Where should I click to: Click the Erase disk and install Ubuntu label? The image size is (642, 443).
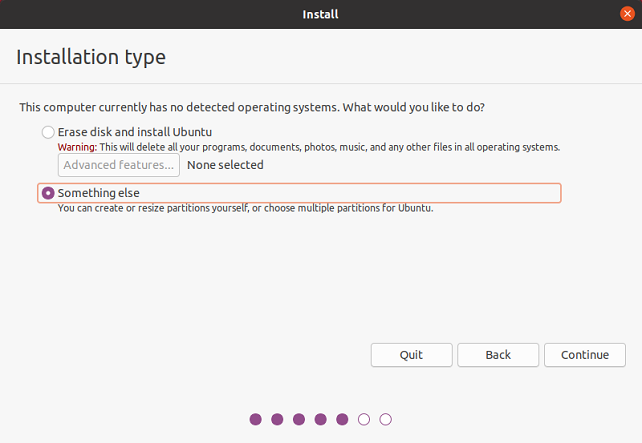[x=135, y=132]
